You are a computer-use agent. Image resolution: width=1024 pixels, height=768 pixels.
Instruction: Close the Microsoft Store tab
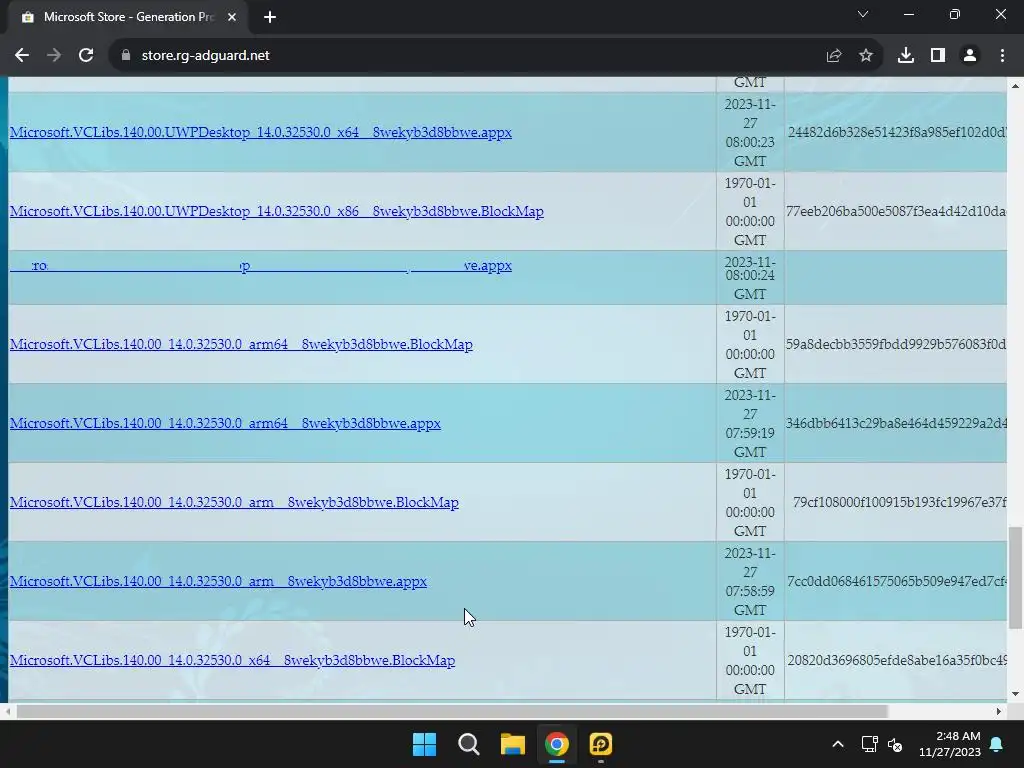[x=232, y=17]
